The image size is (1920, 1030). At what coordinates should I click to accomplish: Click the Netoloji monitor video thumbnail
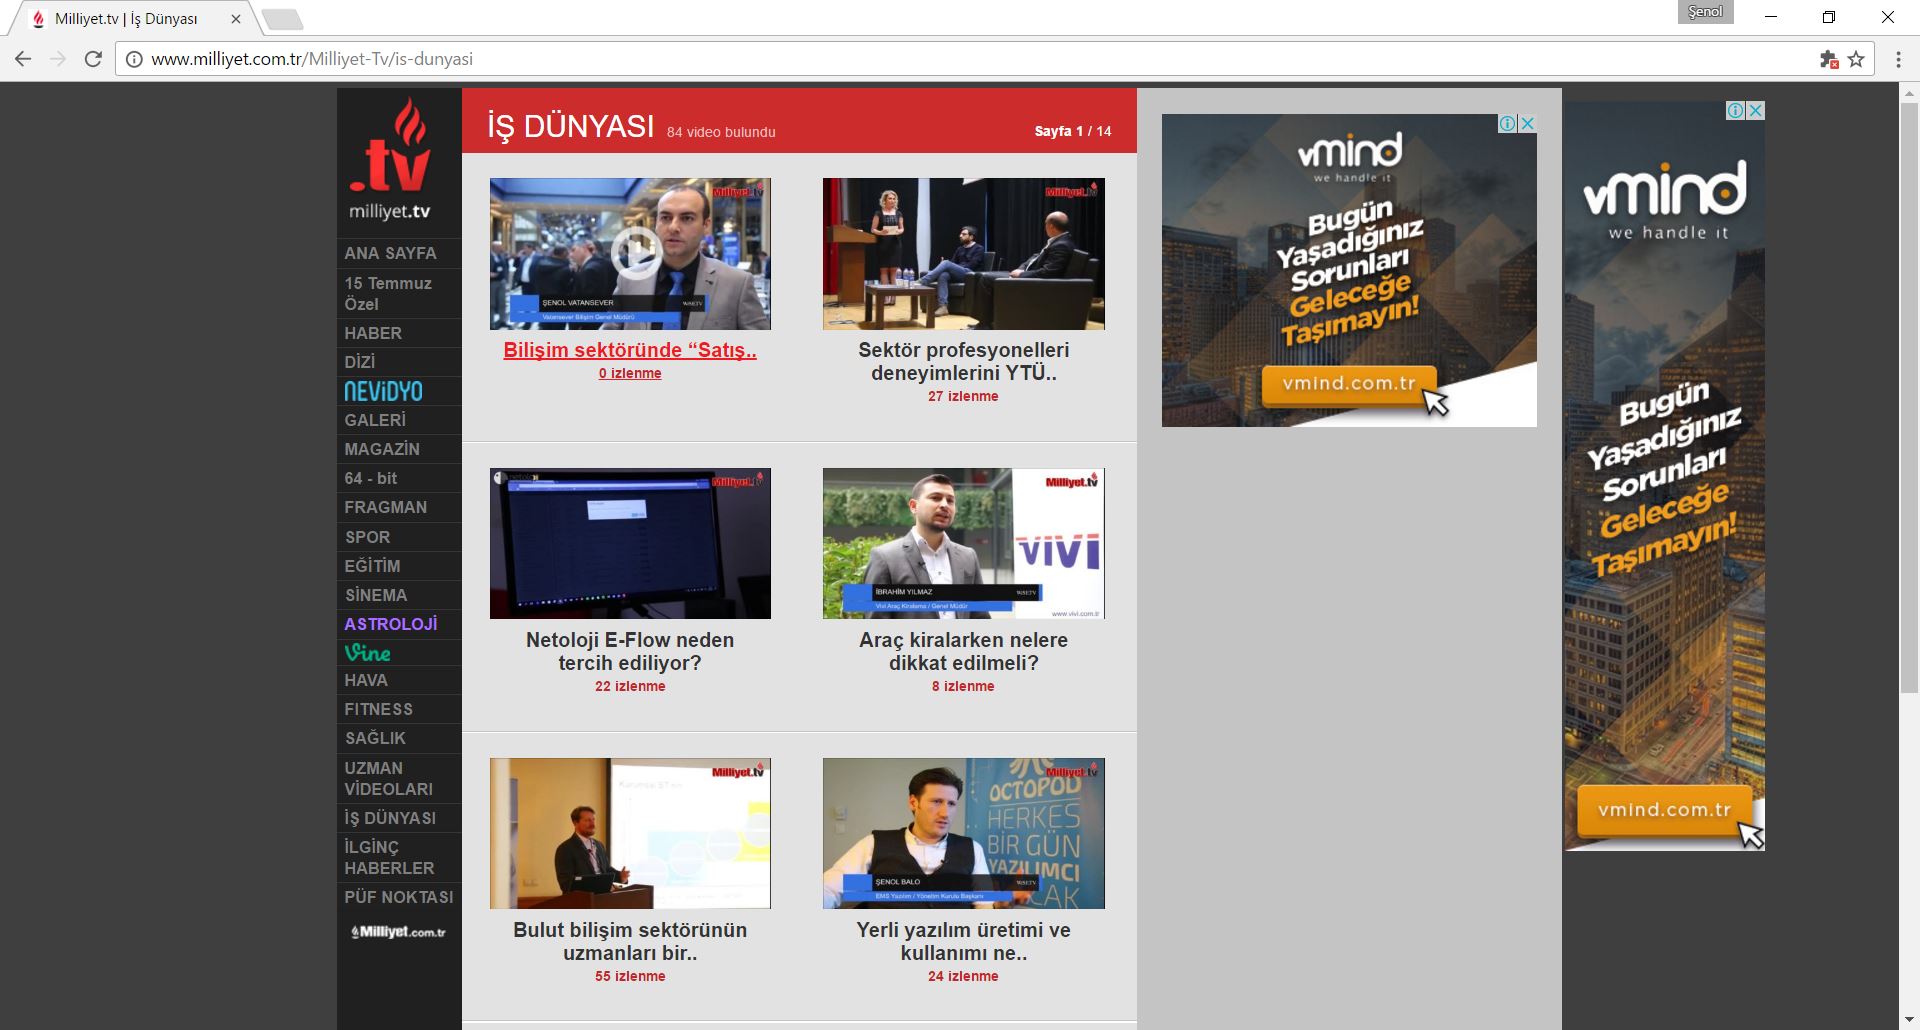(630, 543)
